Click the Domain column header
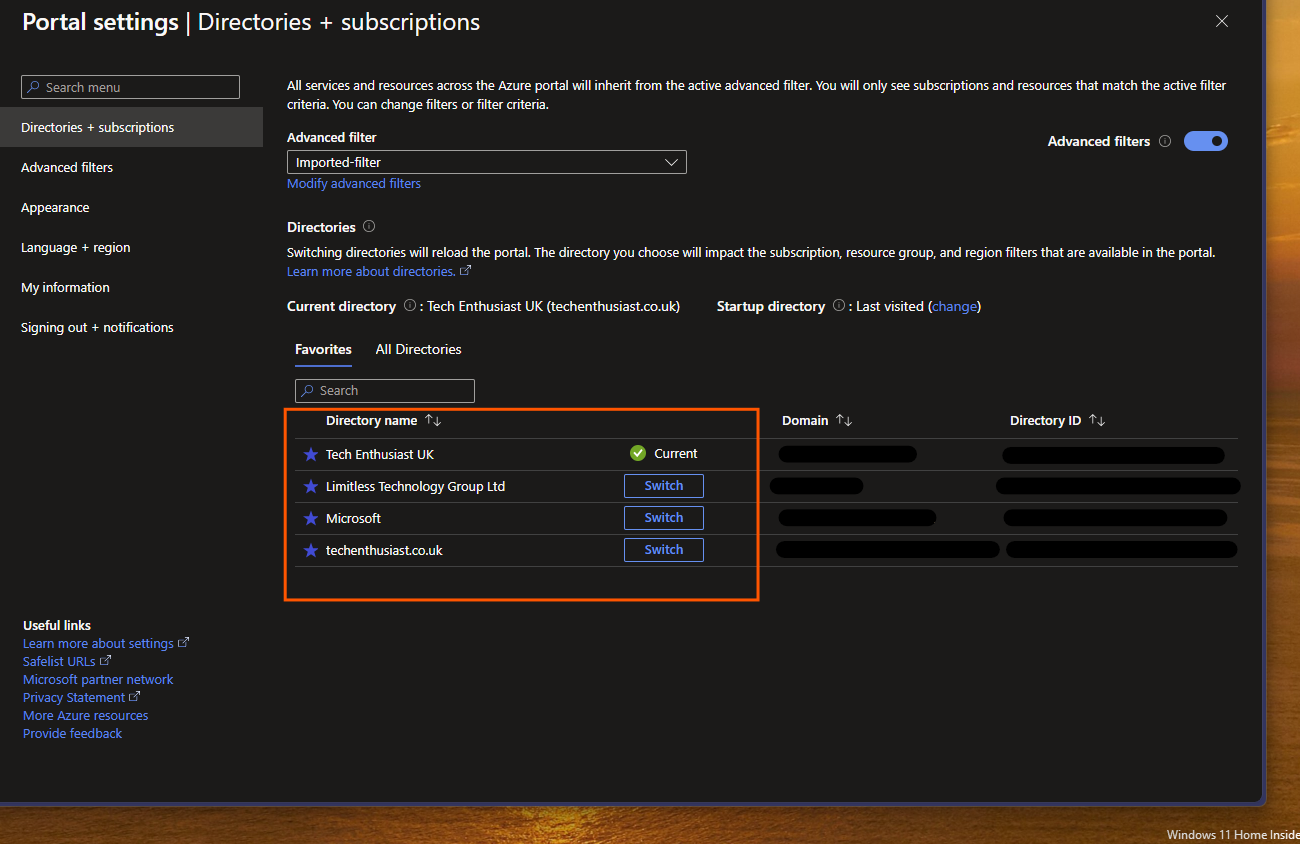This screenshot has width=1300, height=844. tap(805, 421)
